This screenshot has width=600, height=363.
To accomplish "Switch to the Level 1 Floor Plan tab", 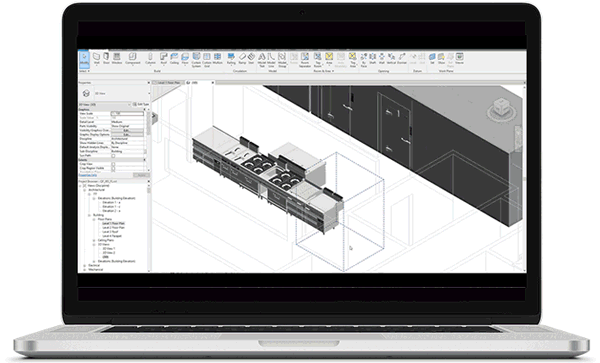I will pyautogui.click(x=167, y=83).
